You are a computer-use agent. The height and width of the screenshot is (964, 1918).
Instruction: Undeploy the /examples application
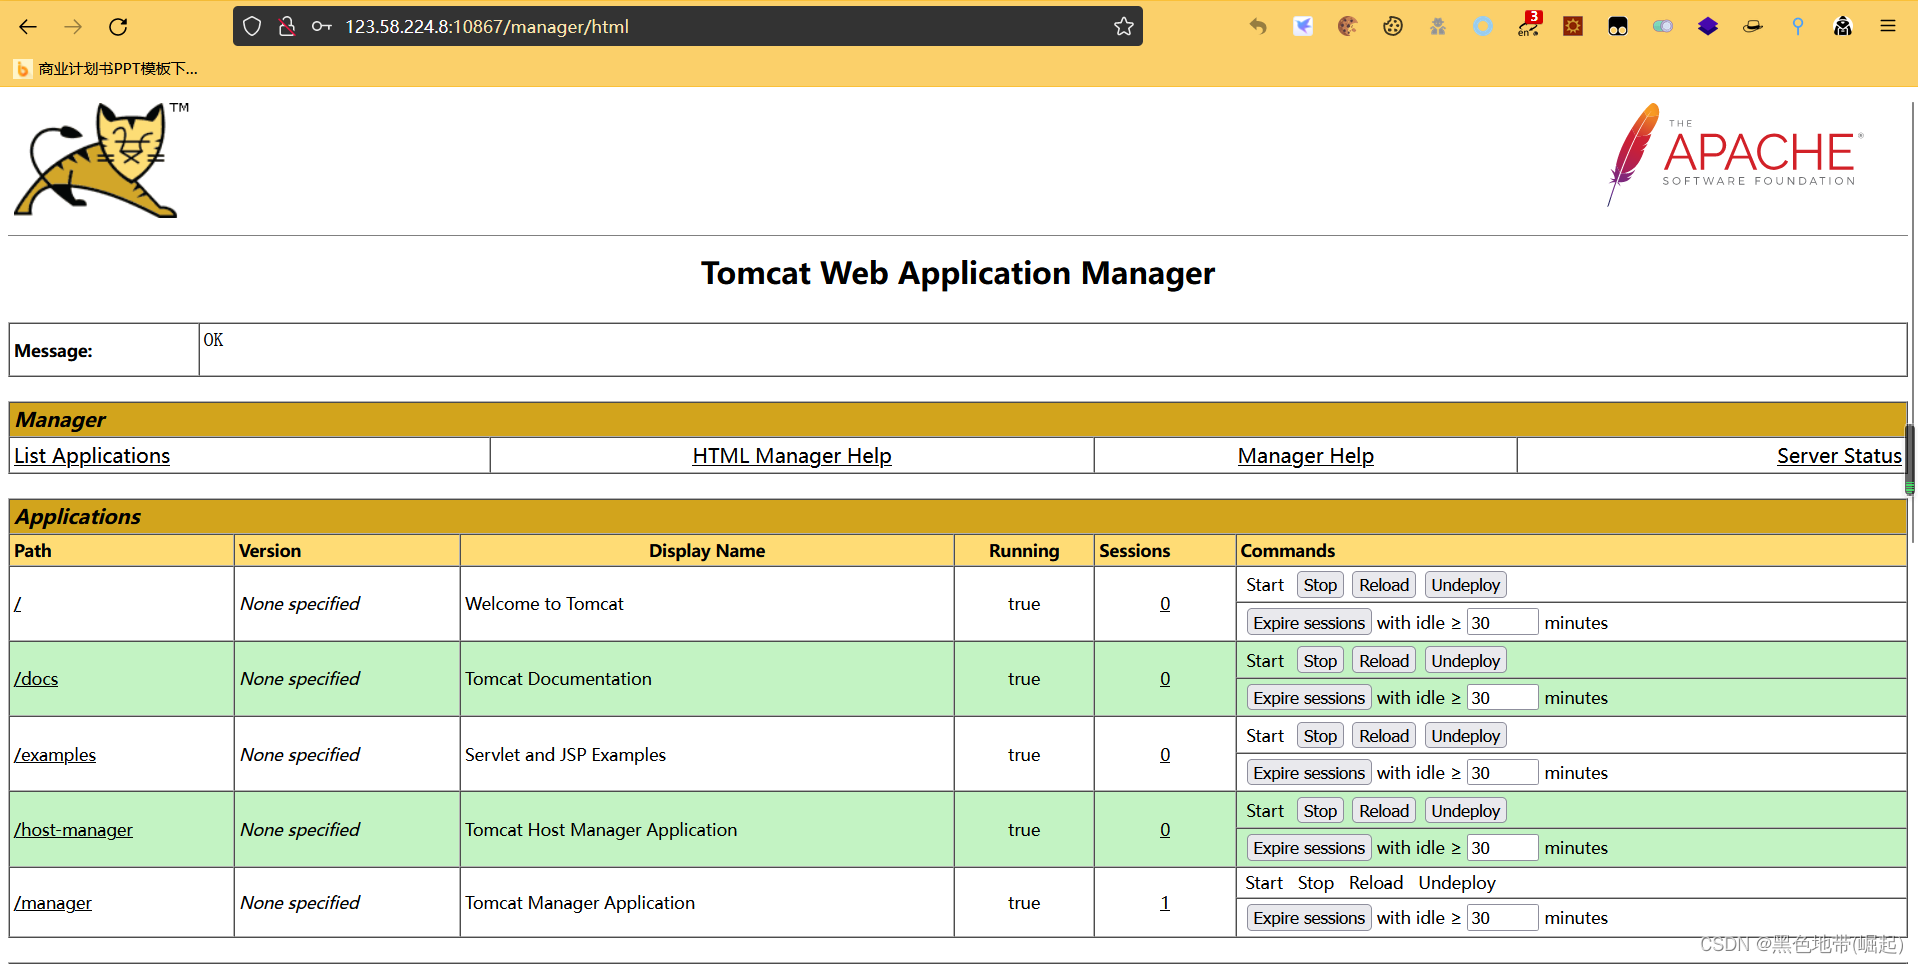1464,735
